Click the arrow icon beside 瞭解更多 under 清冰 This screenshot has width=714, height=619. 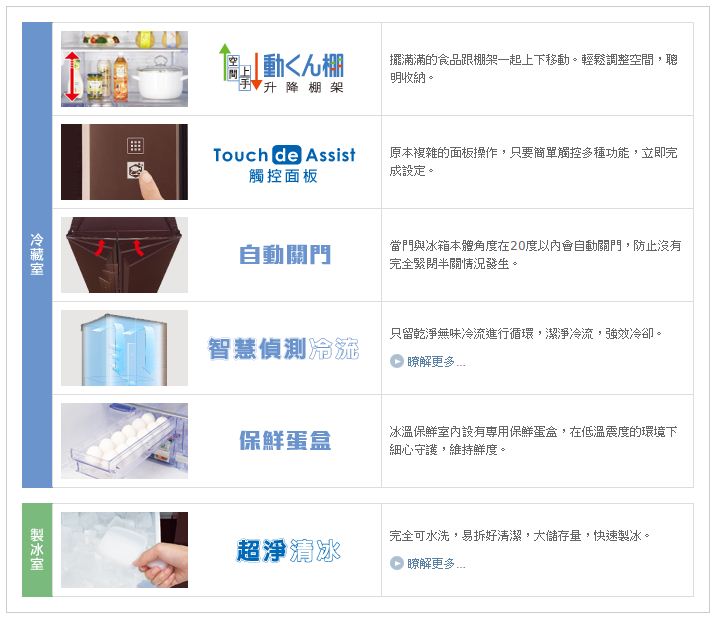[x=397, y=563]
